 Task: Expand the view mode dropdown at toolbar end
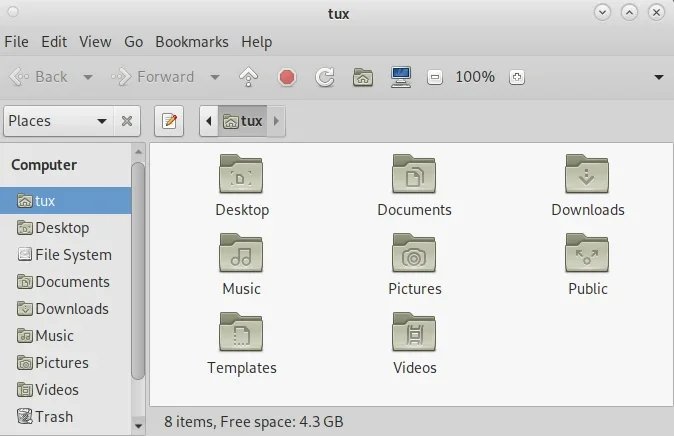[x=658, y=77]
